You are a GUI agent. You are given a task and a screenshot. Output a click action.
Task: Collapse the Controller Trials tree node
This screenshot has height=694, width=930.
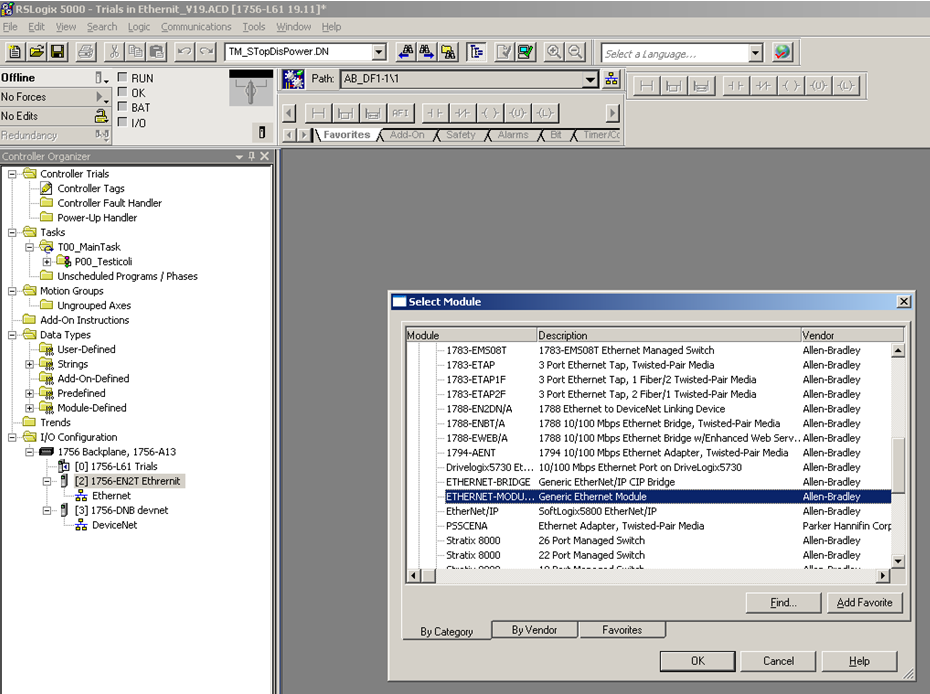tap(12, 174)
